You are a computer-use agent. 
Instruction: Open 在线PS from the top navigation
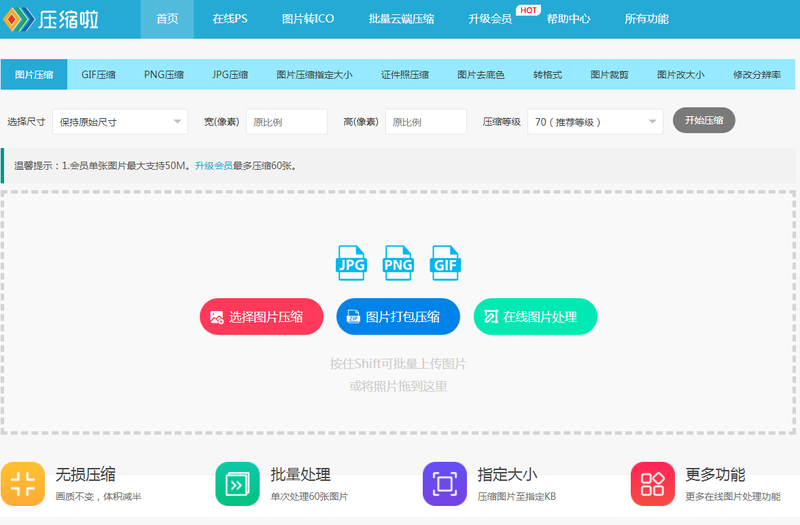[230, 19]
